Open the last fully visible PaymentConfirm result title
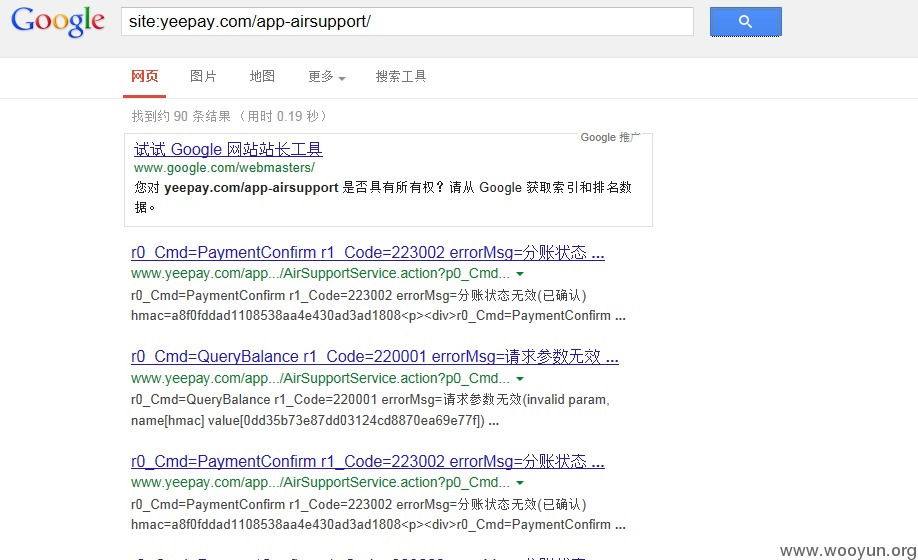The image size is (918, 560). pos(368,461)
